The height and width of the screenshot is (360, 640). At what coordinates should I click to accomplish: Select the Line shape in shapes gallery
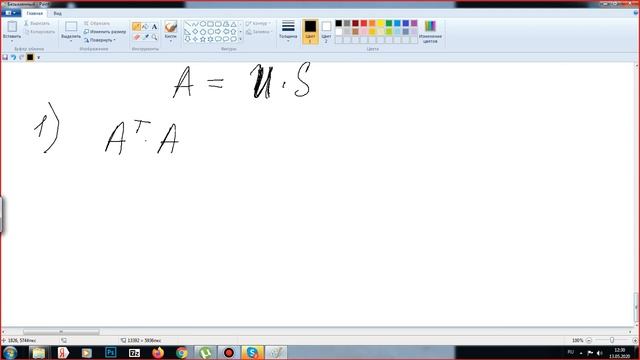(x=187, y=24)
